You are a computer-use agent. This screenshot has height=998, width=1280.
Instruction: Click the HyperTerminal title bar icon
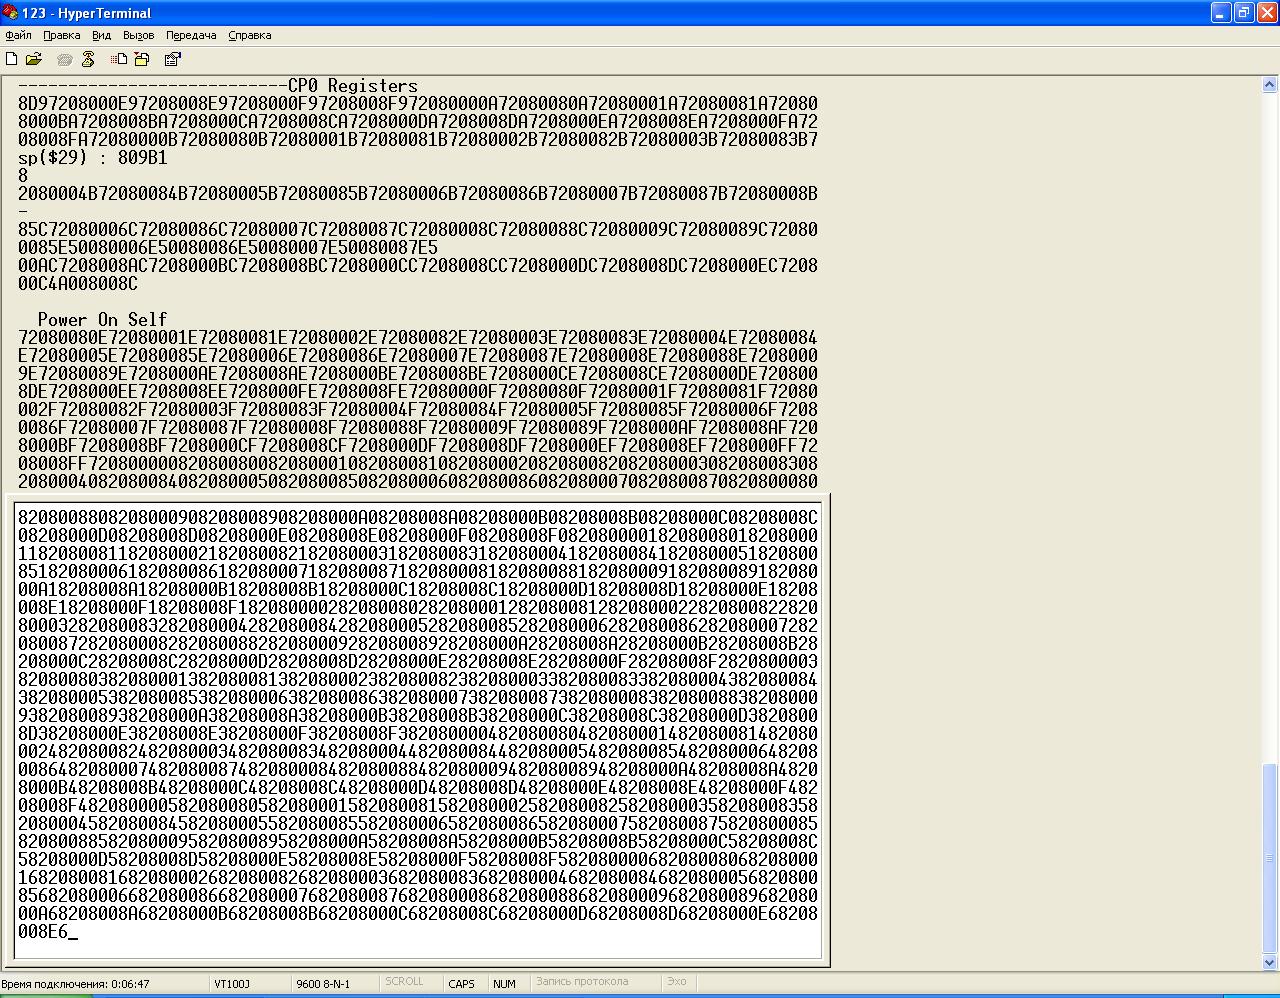[x=10, y=13]
